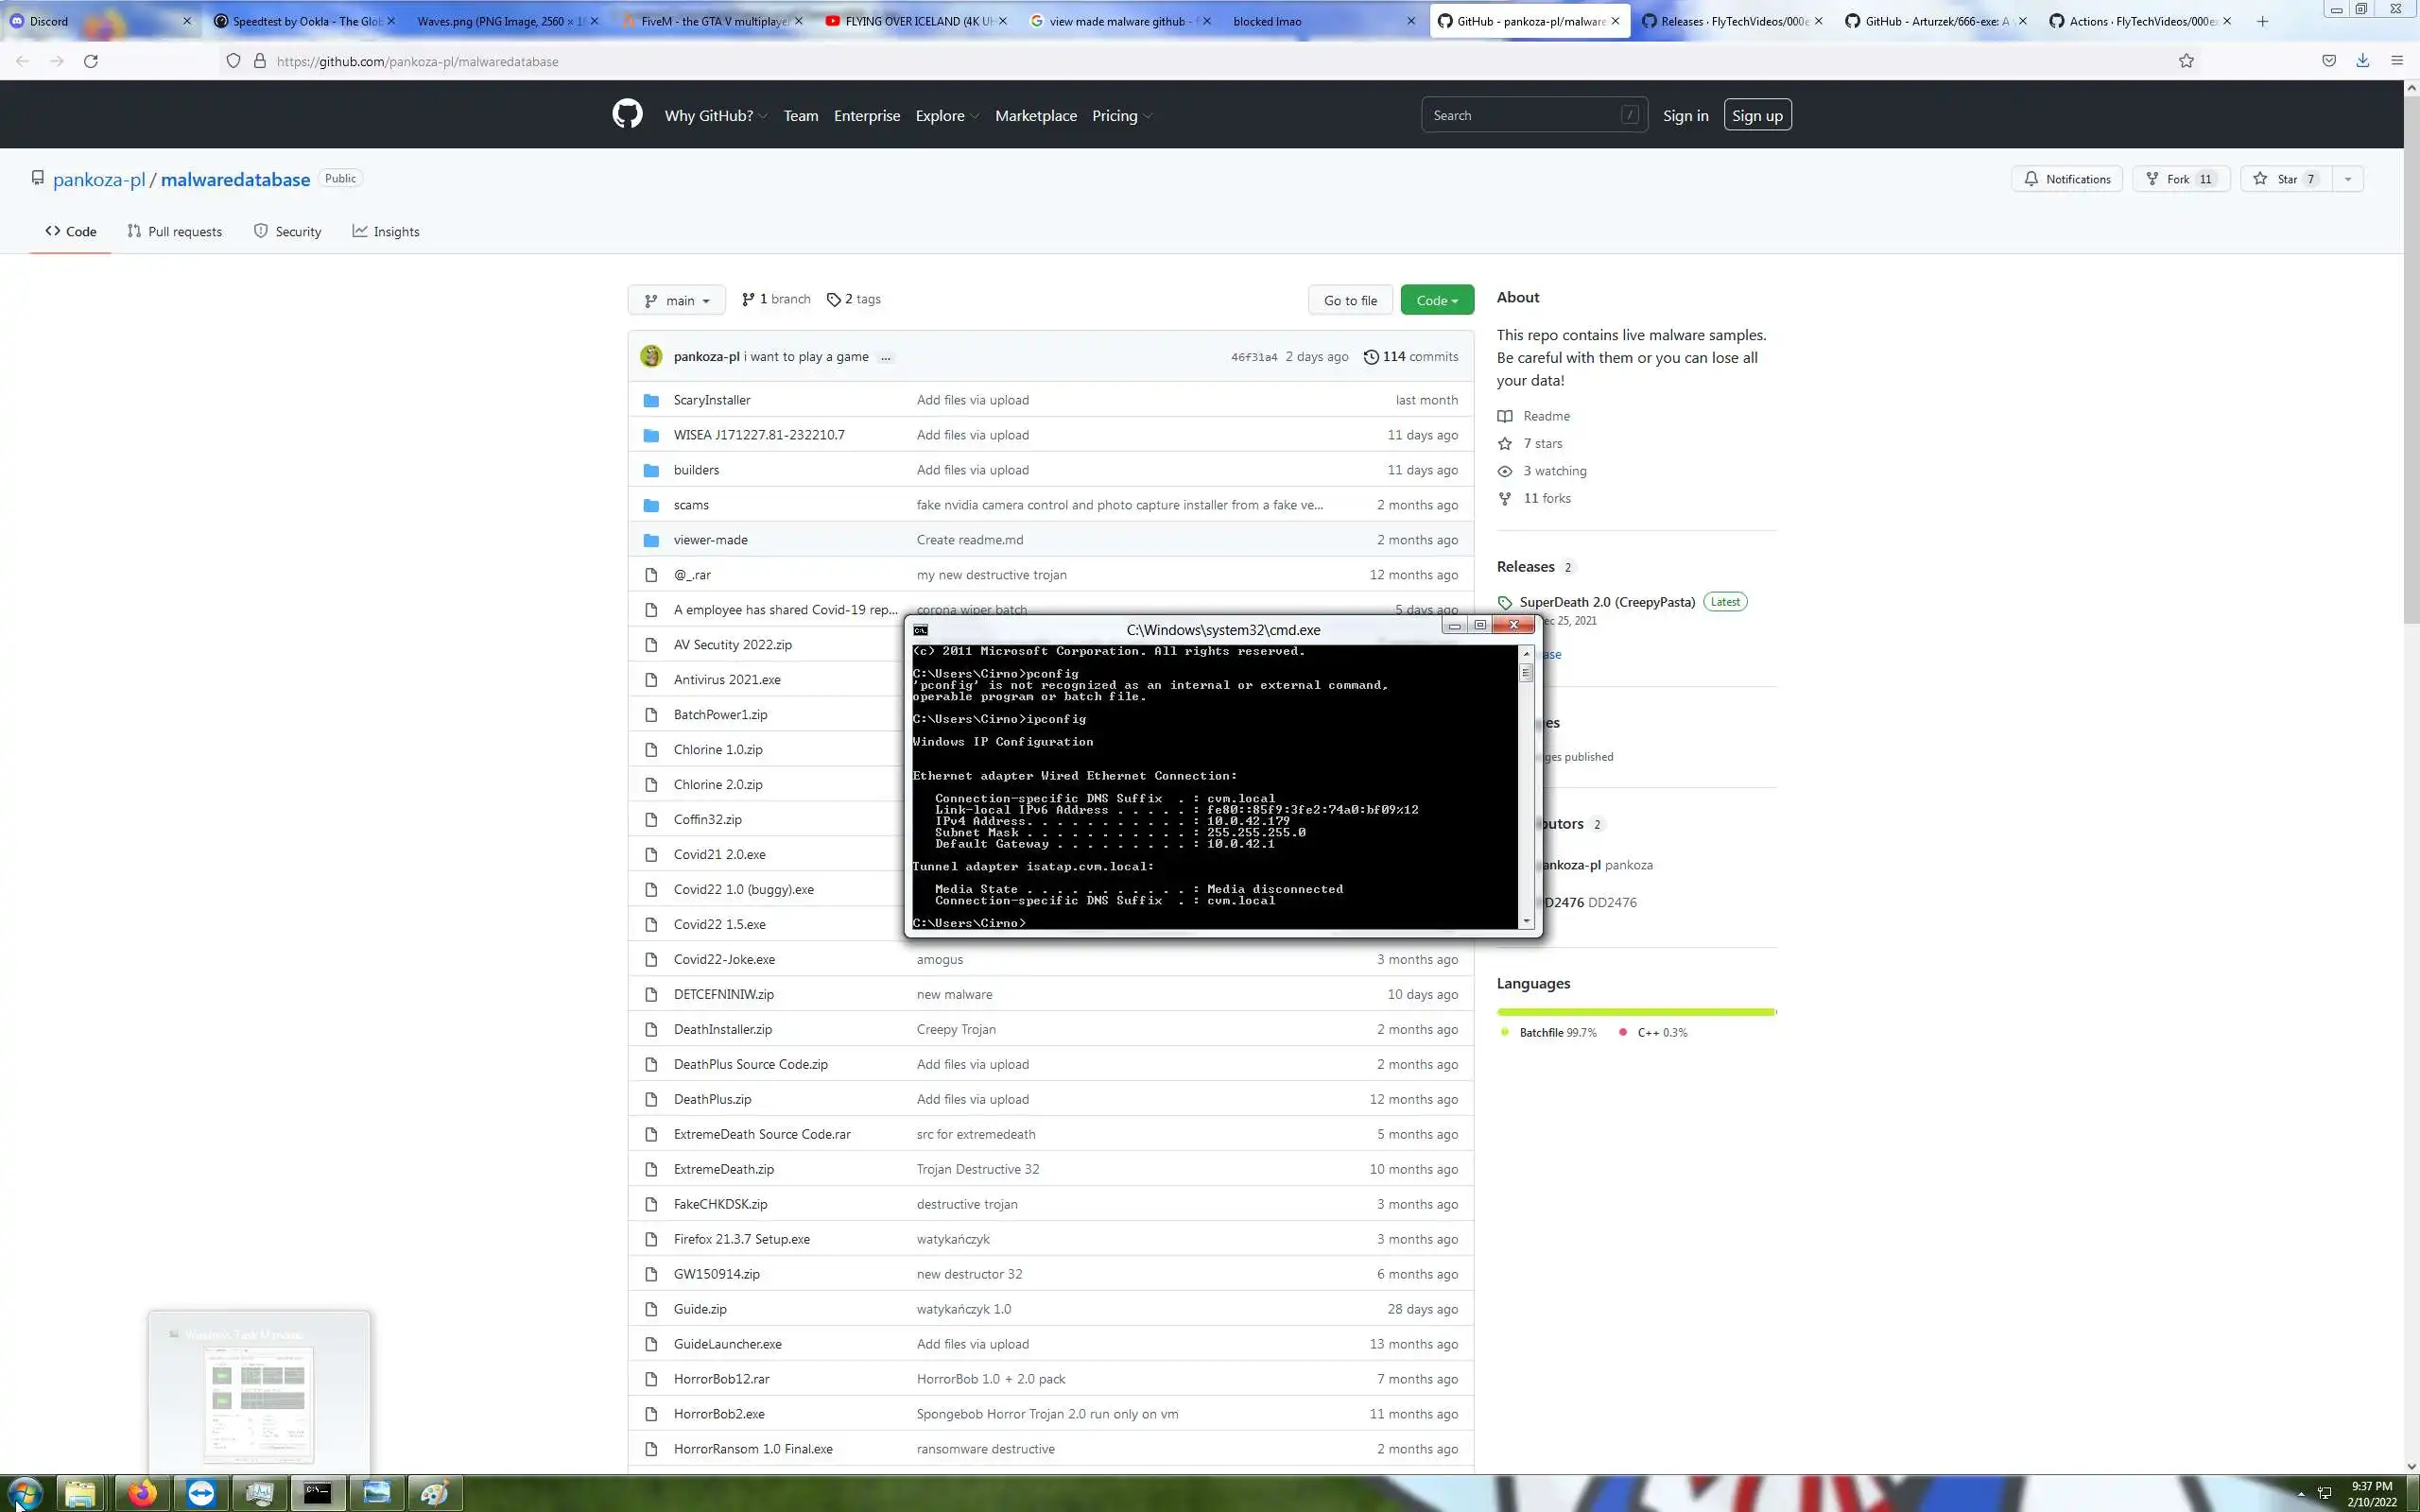
Task: Click the Go to file button
Action: pyautogui.click(x=1350, y=300)
